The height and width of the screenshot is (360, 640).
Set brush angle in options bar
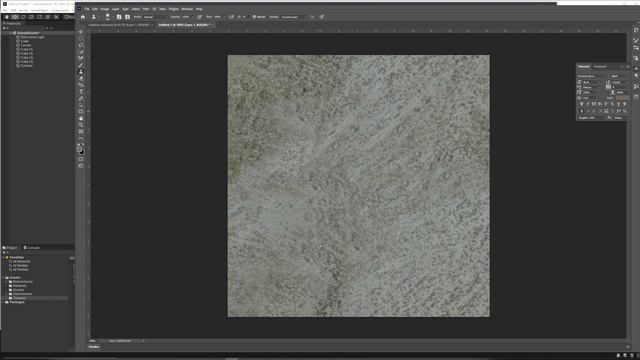coord(242,17)
